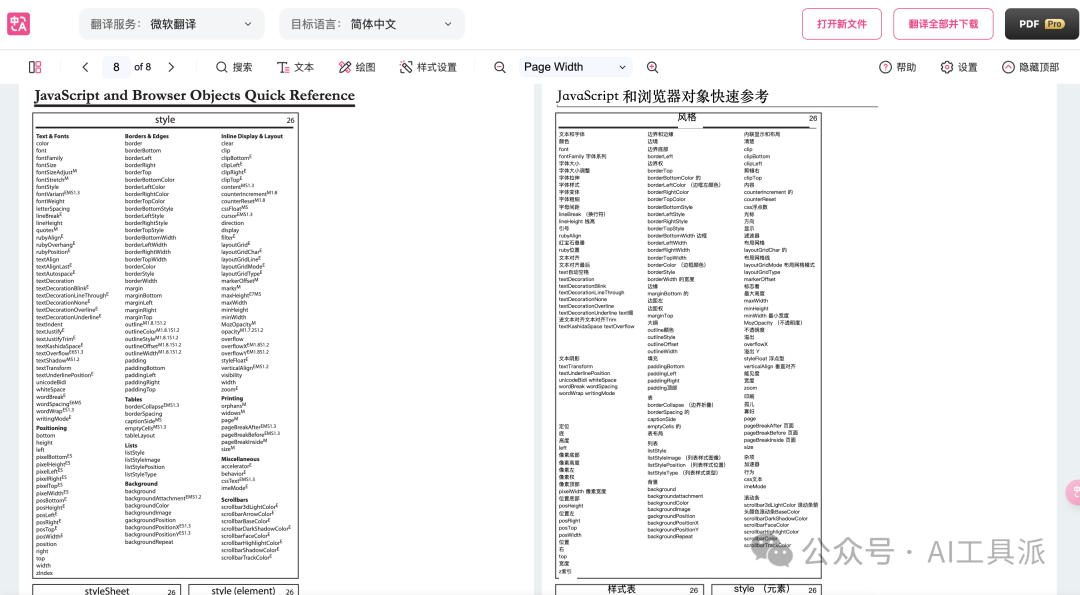Open the 设置 settings button

[x=959, y=67]
